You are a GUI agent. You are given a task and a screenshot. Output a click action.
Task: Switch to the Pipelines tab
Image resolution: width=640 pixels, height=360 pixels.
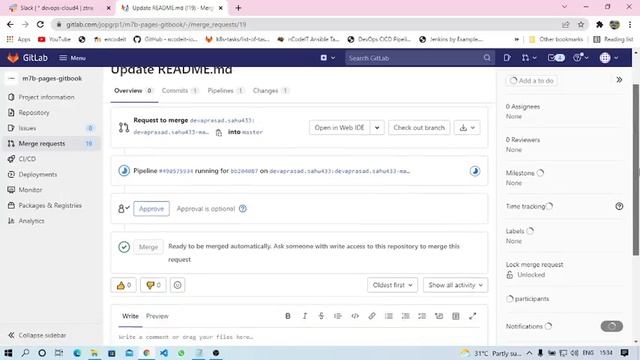(225, 91)
